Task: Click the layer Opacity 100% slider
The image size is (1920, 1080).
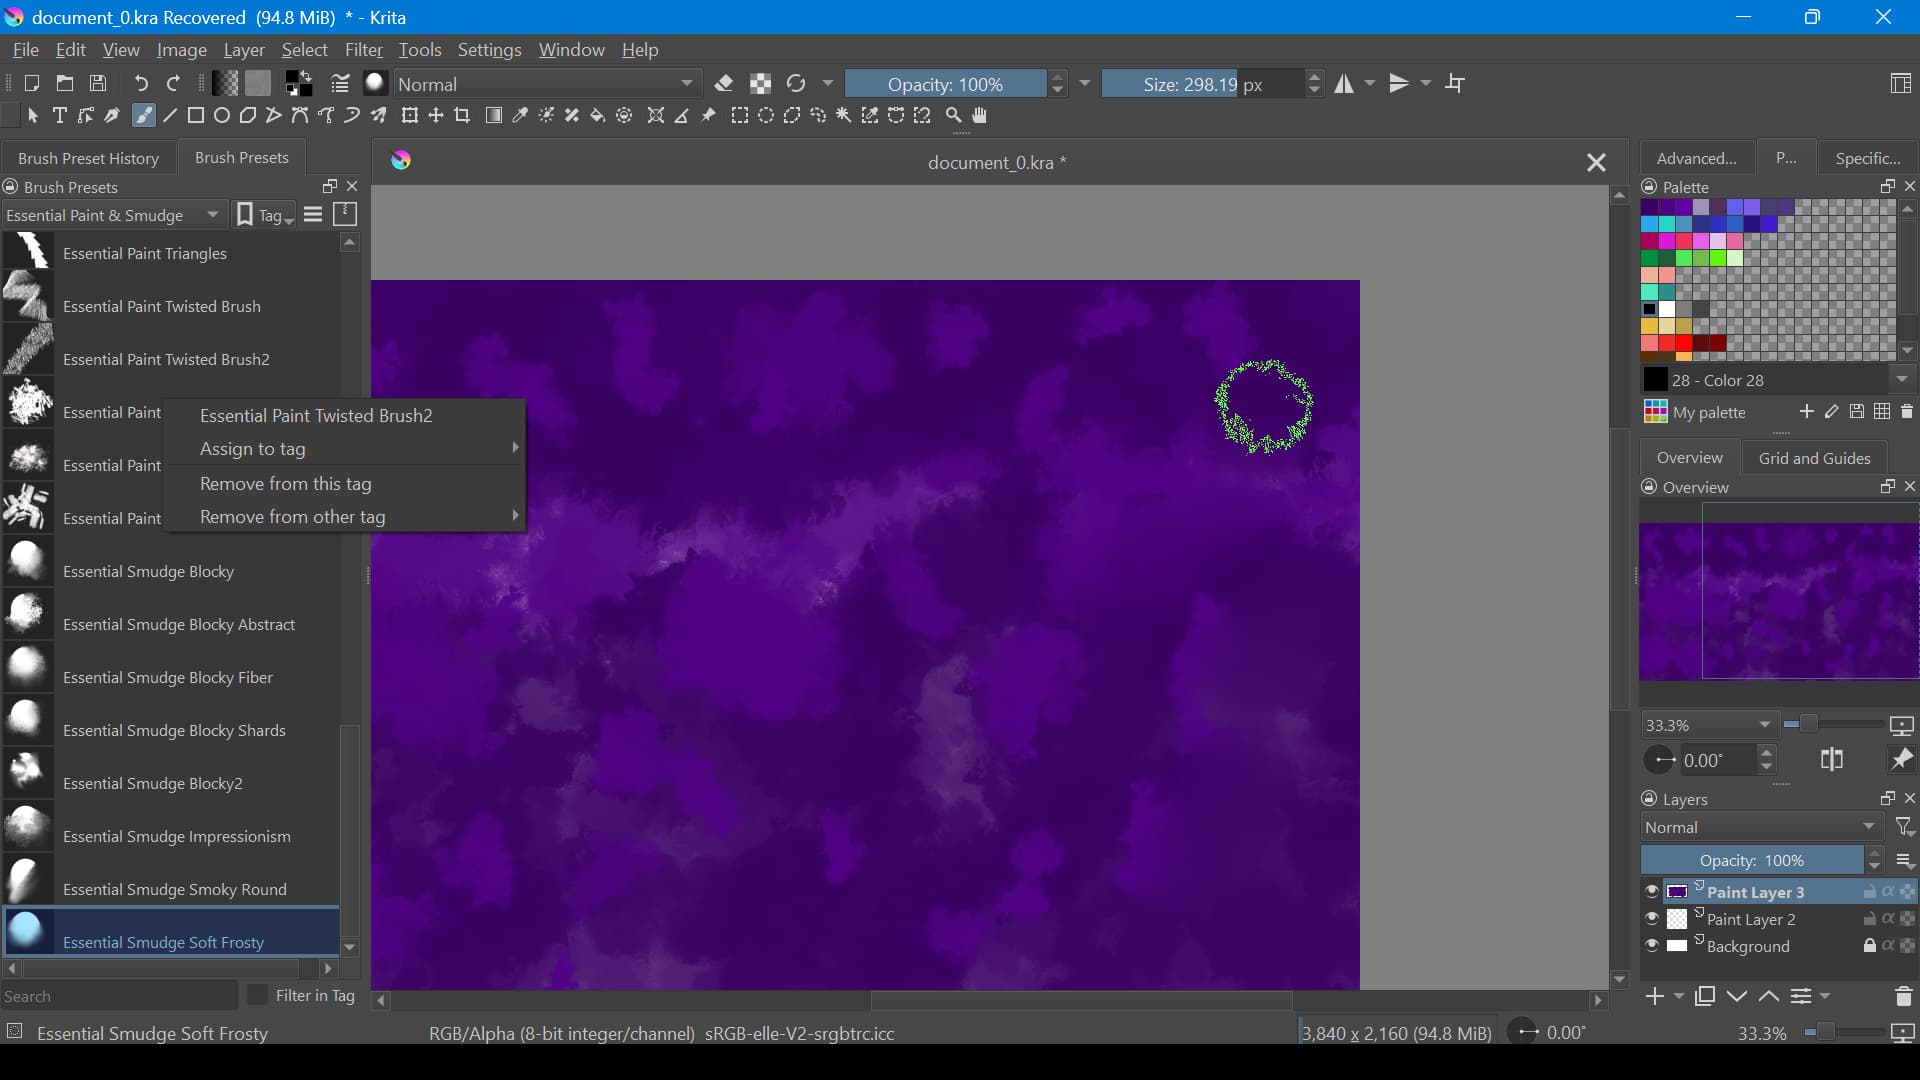Action: click(1751, 860)
